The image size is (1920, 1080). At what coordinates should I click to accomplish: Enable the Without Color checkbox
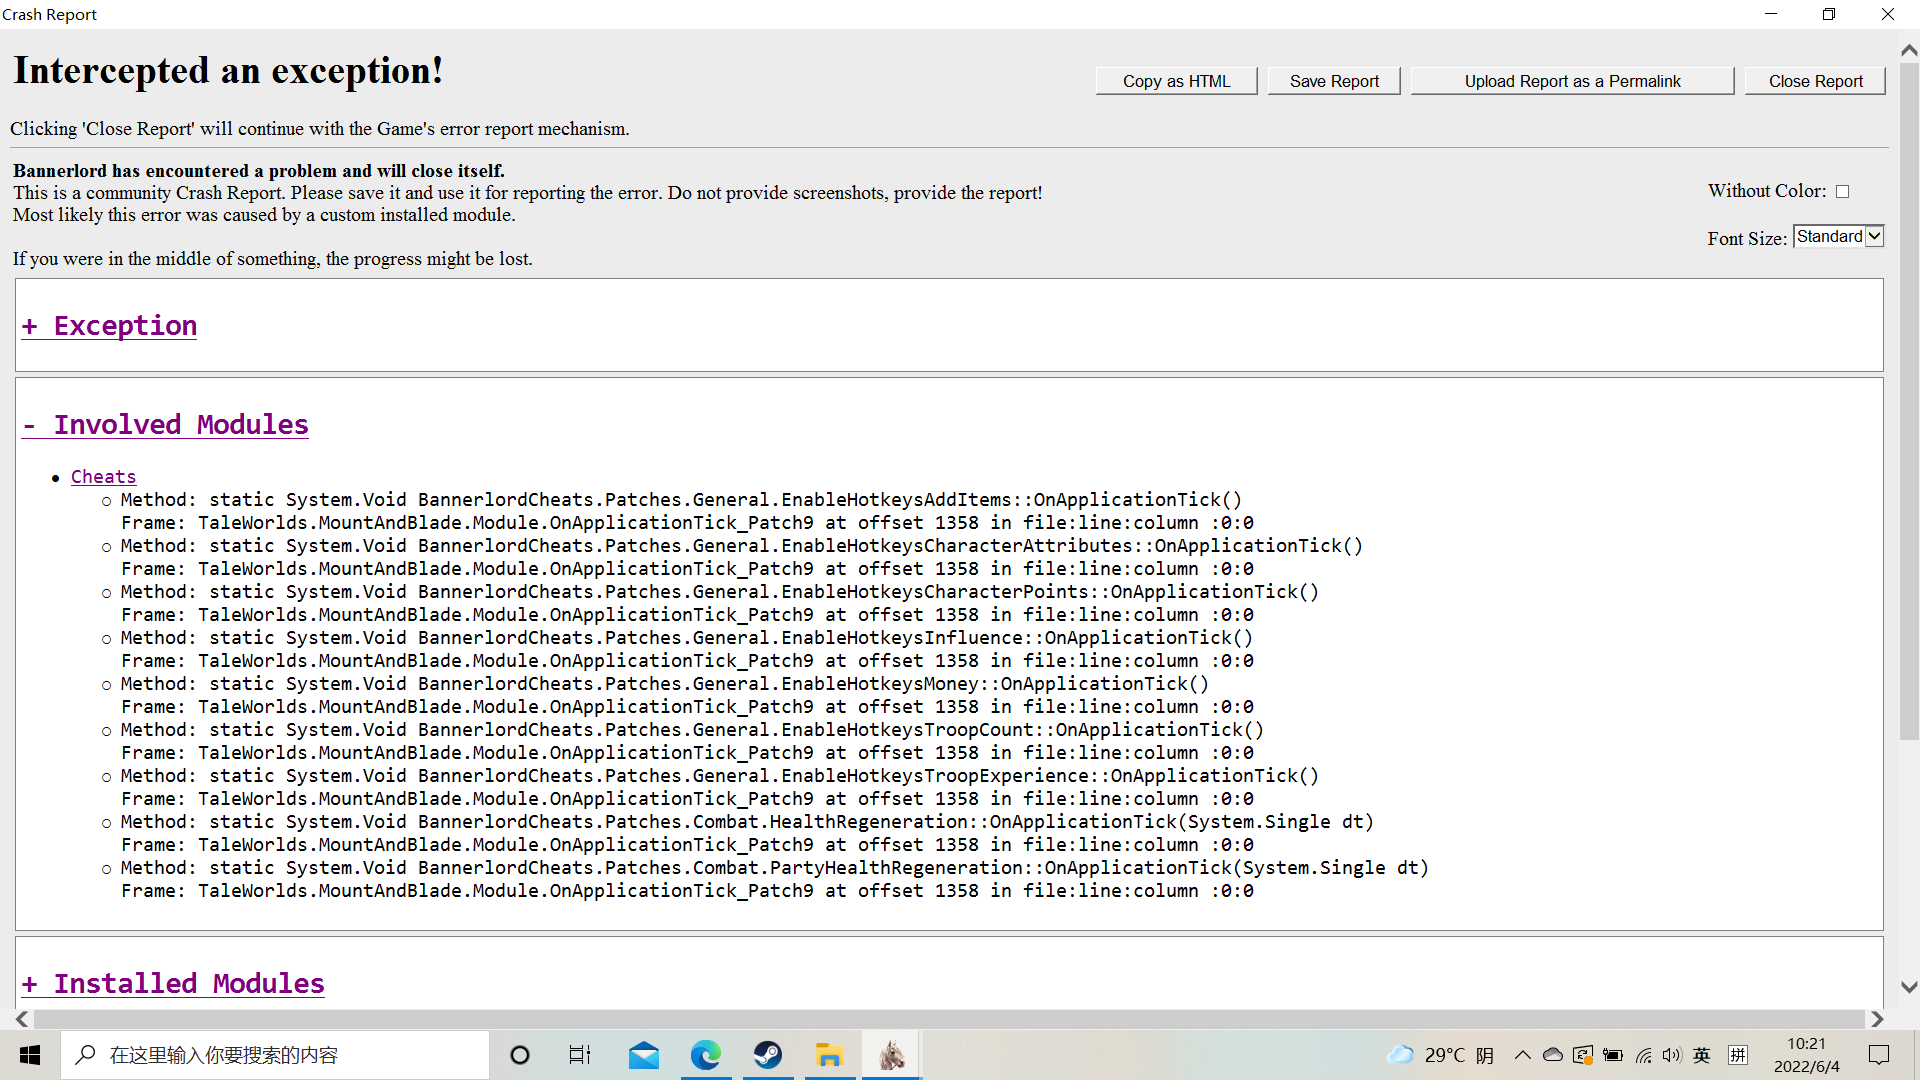click(1842, 191)
